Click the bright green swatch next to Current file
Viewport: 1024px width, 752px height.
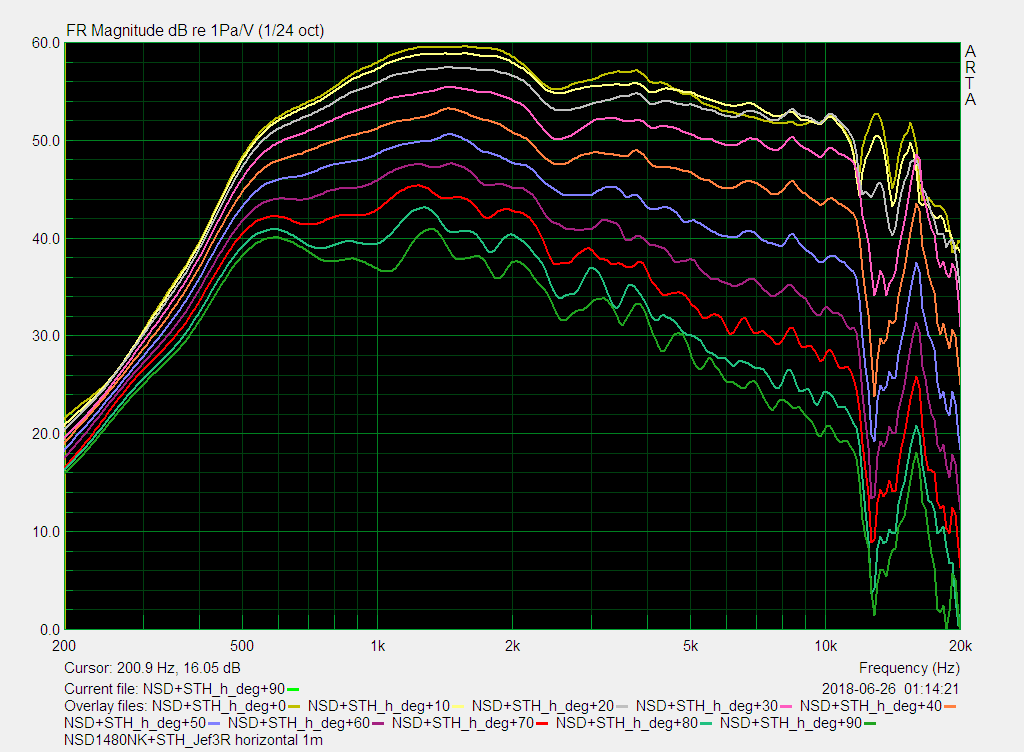coord(293,689)
